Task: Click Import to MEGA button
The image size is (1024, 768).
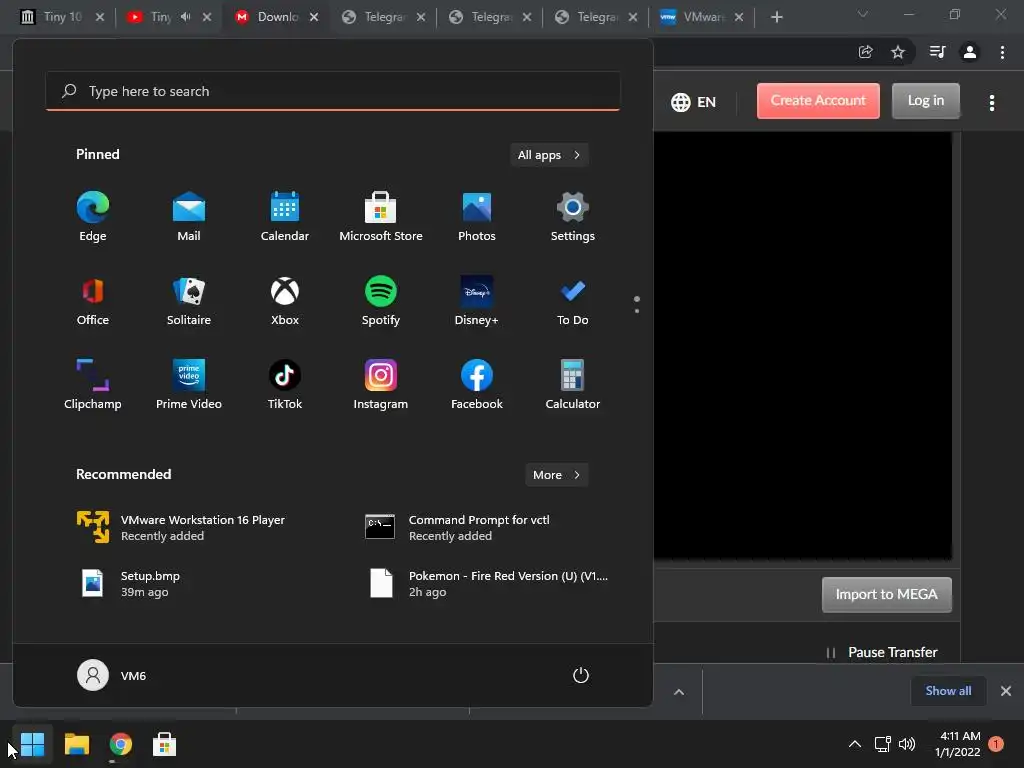Action: (x=886, y=594)
